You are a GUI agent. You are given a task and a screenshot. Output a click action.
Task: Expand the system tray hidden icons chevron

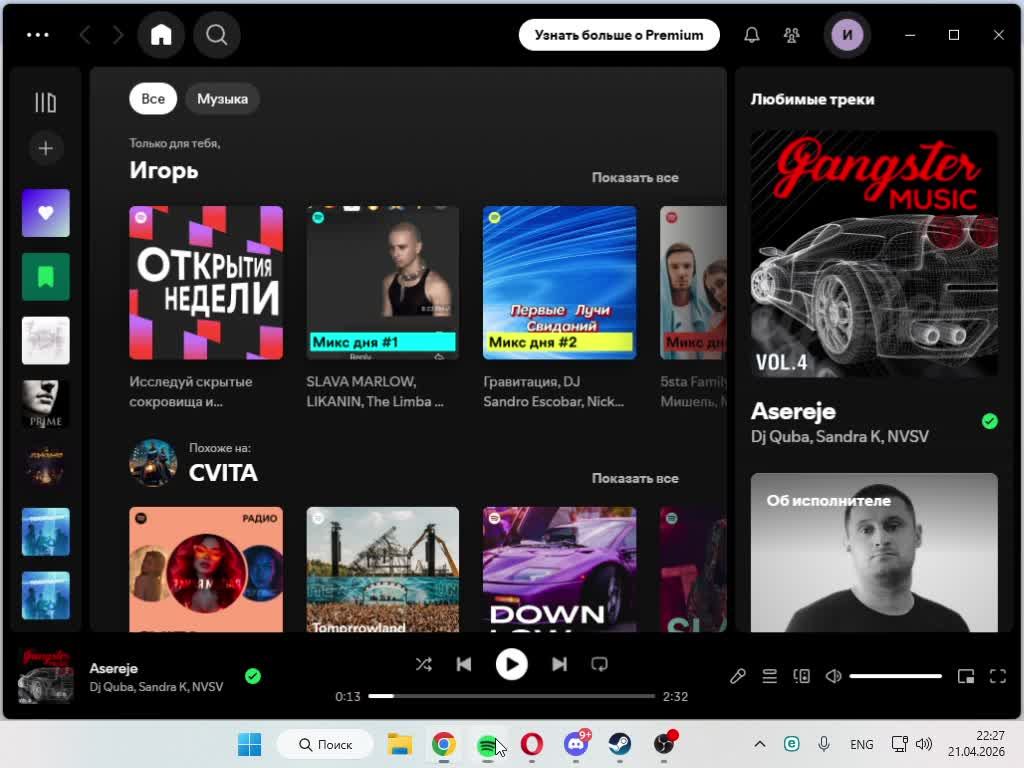pos(760,744)
